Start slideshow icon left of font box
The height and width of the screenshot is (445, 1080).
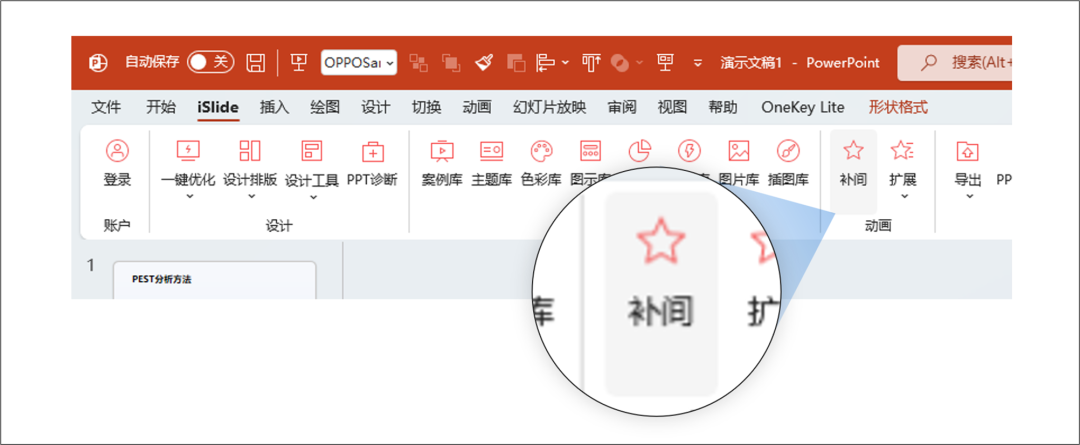(299, 63)
